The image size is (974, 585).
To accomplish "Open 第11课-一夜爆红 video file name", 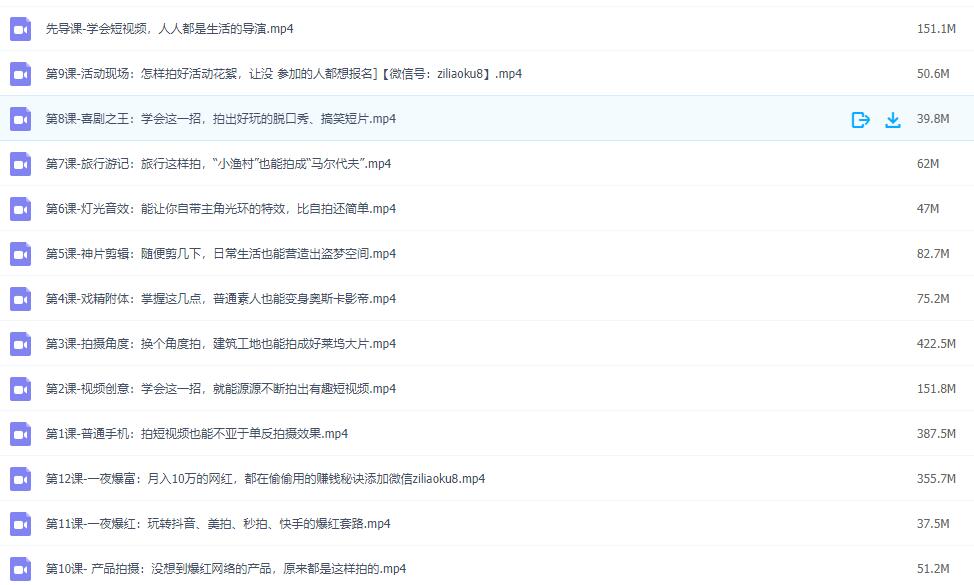I will (x=218, y=524).
